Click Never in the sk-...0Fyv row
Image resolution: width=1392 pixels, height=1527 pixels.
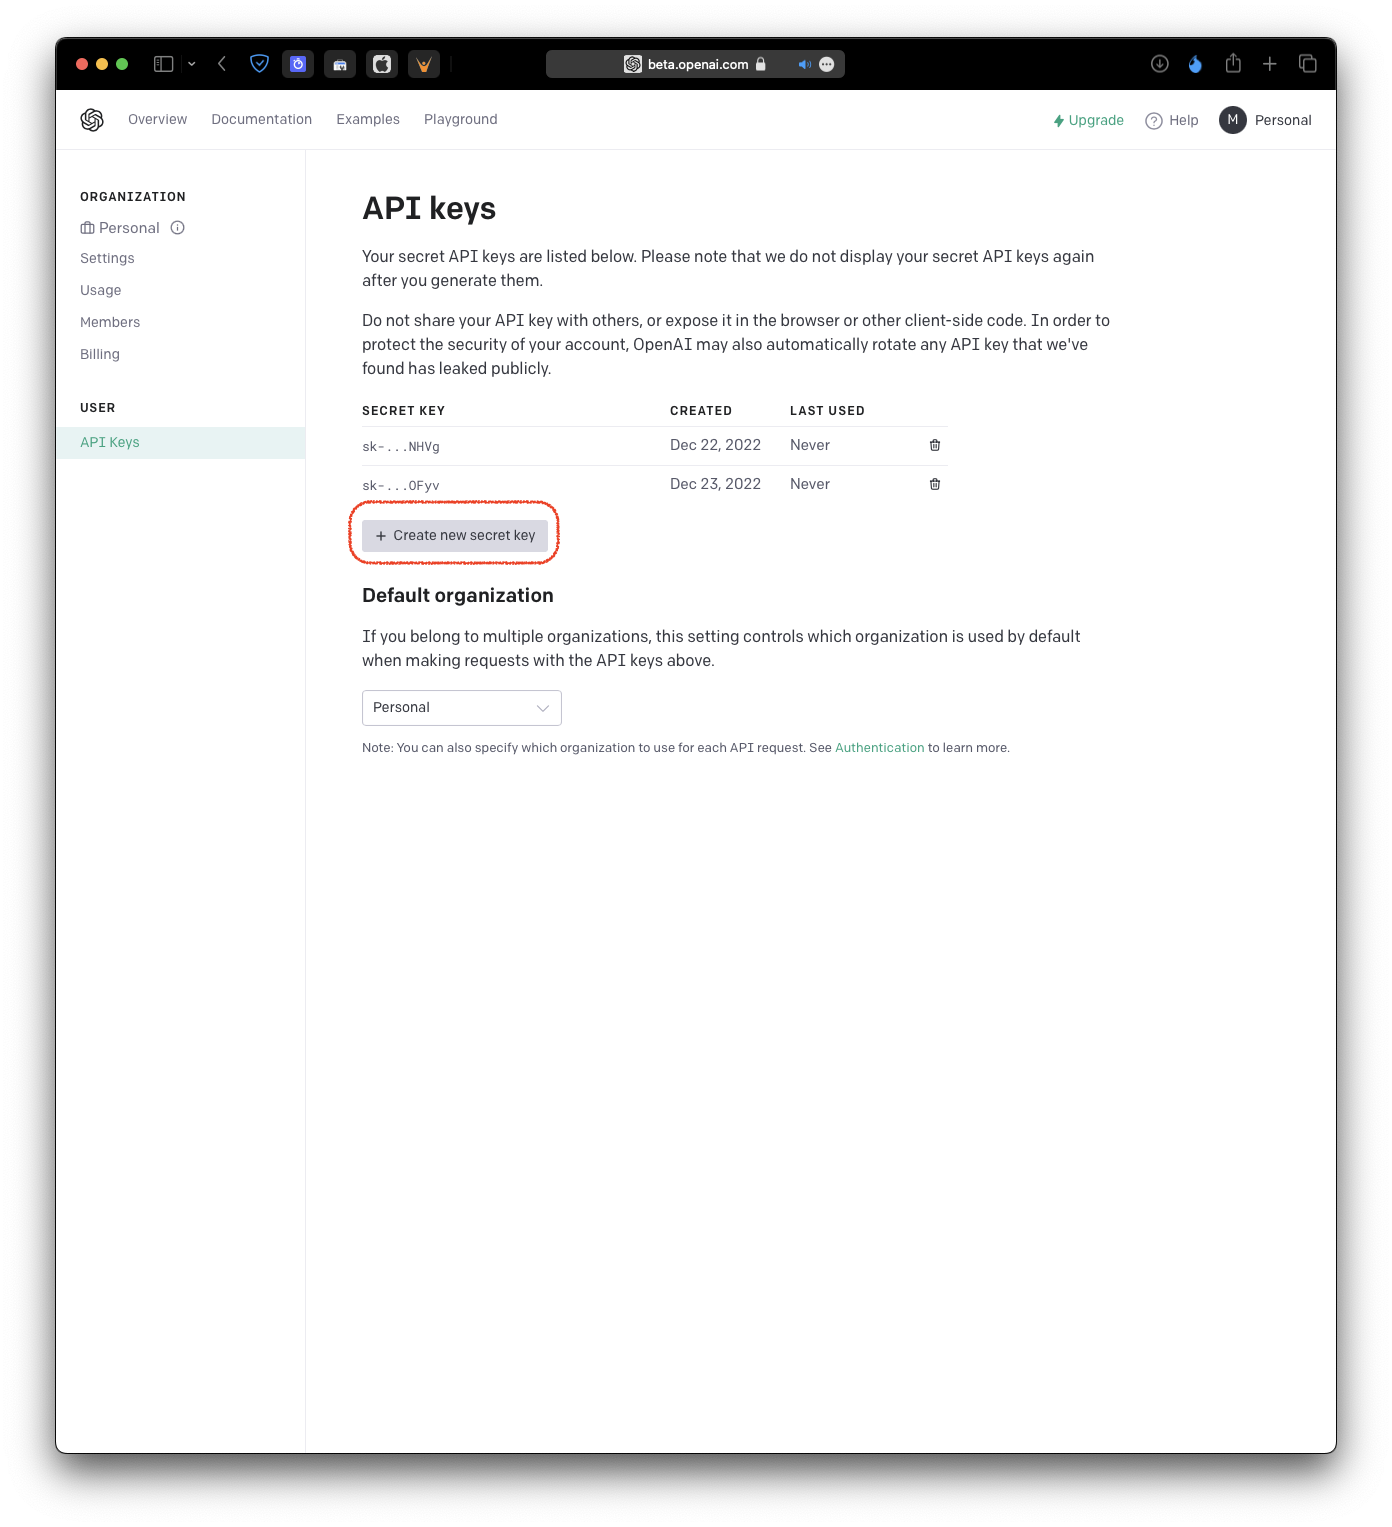[810, 484]
